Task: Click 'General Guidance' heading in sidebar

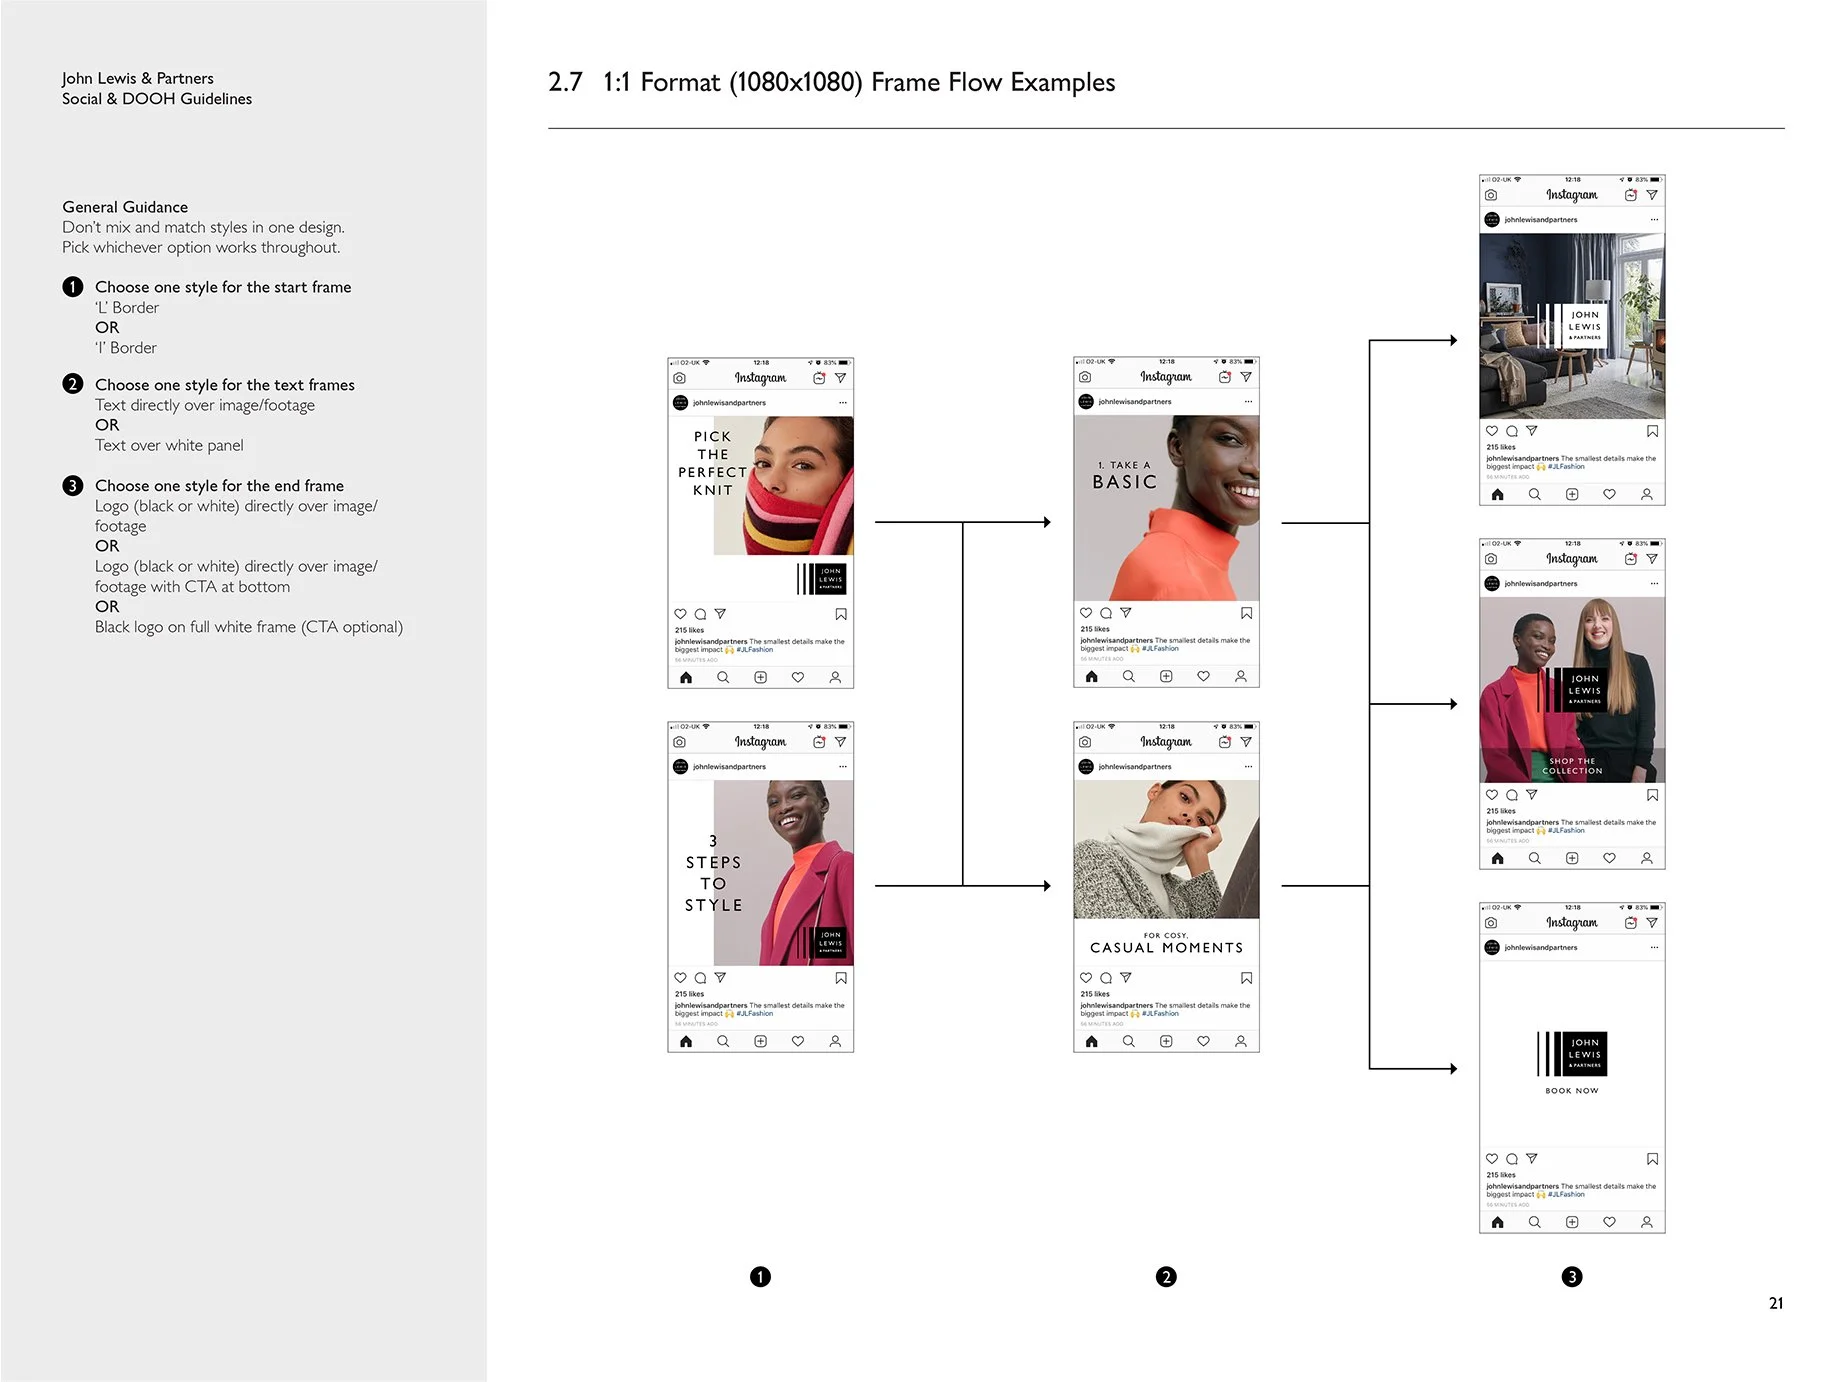Action: click(125, 207)
